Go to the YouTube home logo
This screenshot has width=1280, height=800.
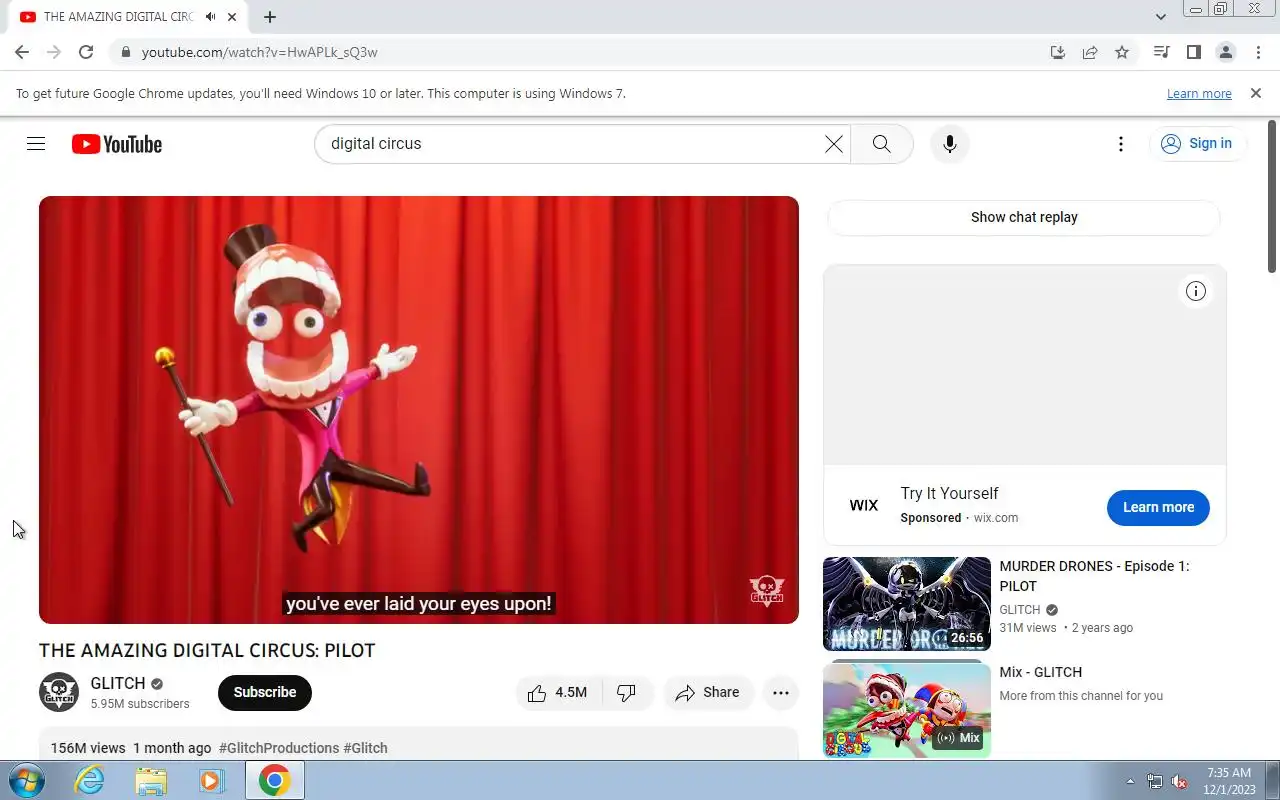(x=117, y=144)
